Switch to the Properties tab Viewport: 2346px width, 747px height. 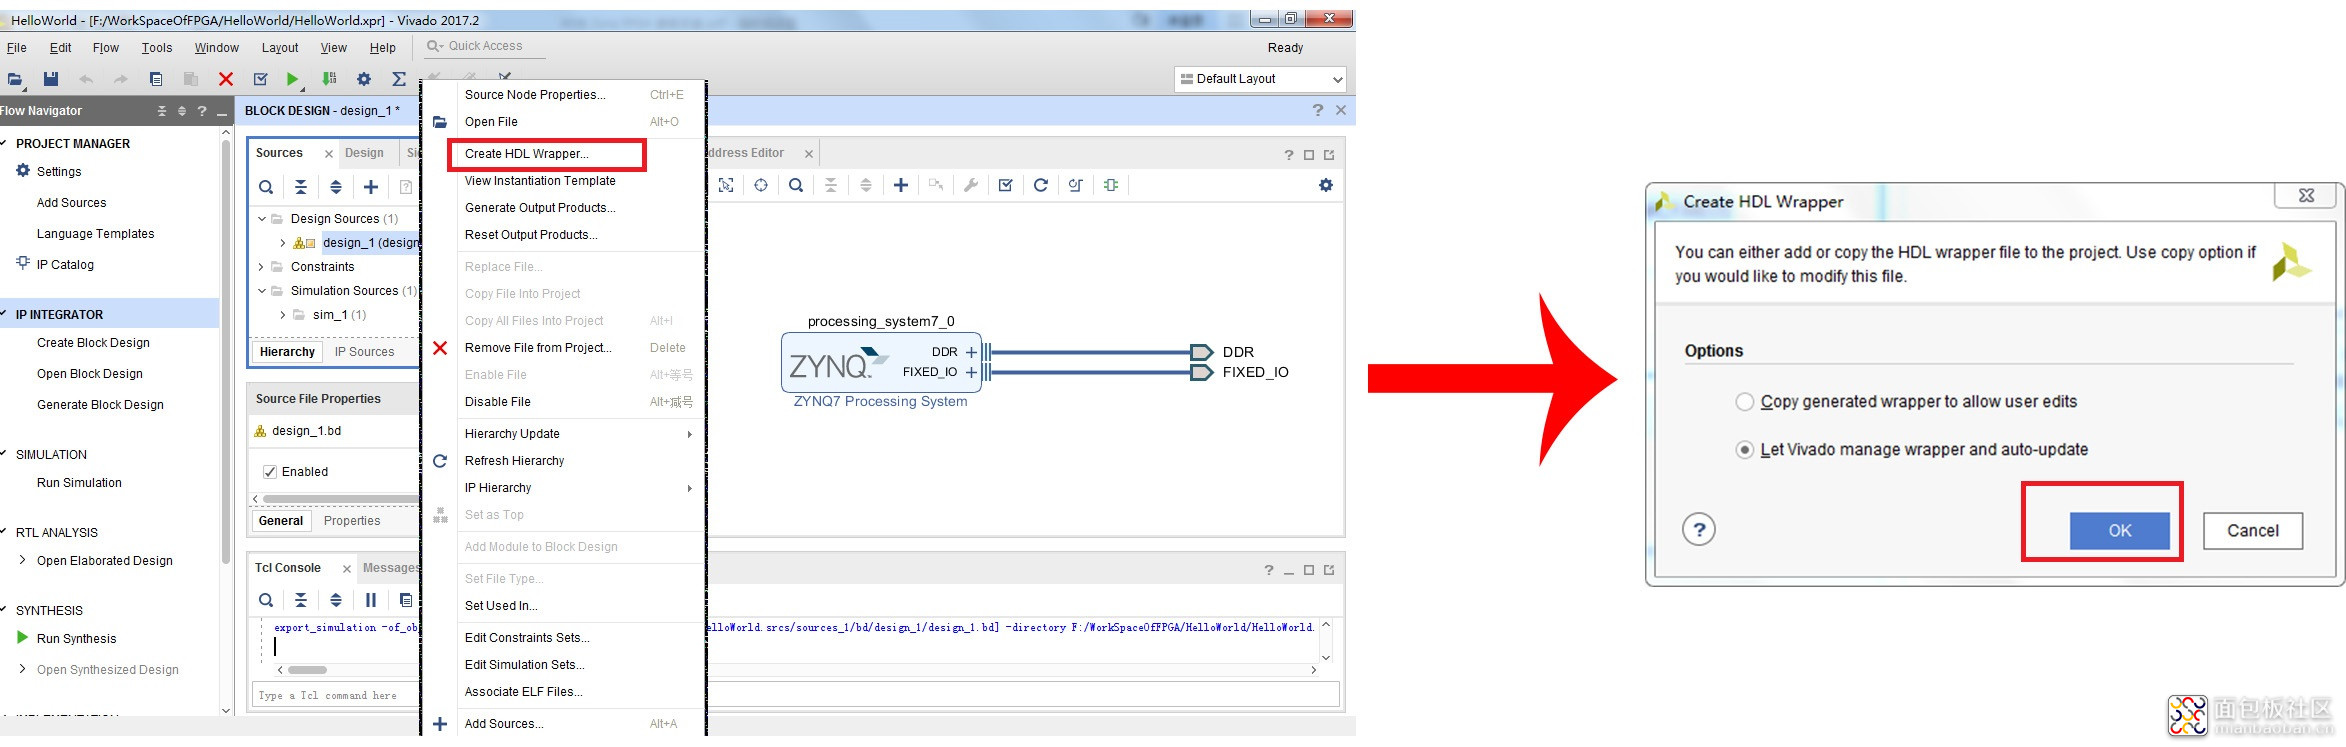pyautogui.click(x=352, y=521)
